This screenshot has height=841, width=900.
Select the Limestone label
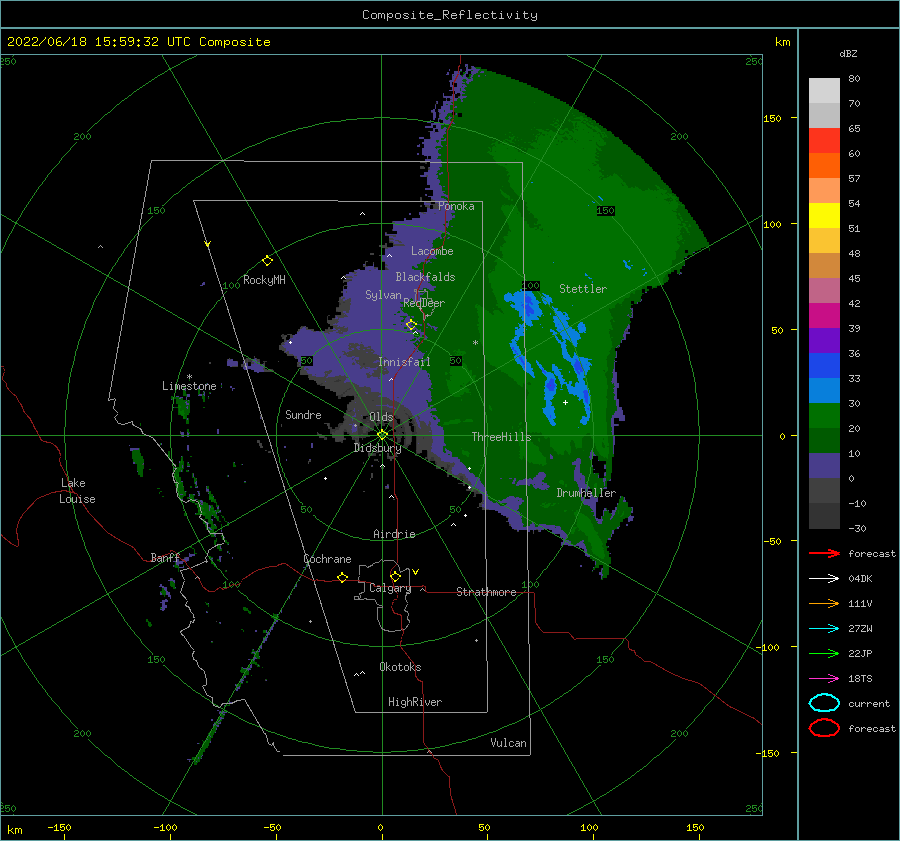pyautogui.click(x=189, y=386)
